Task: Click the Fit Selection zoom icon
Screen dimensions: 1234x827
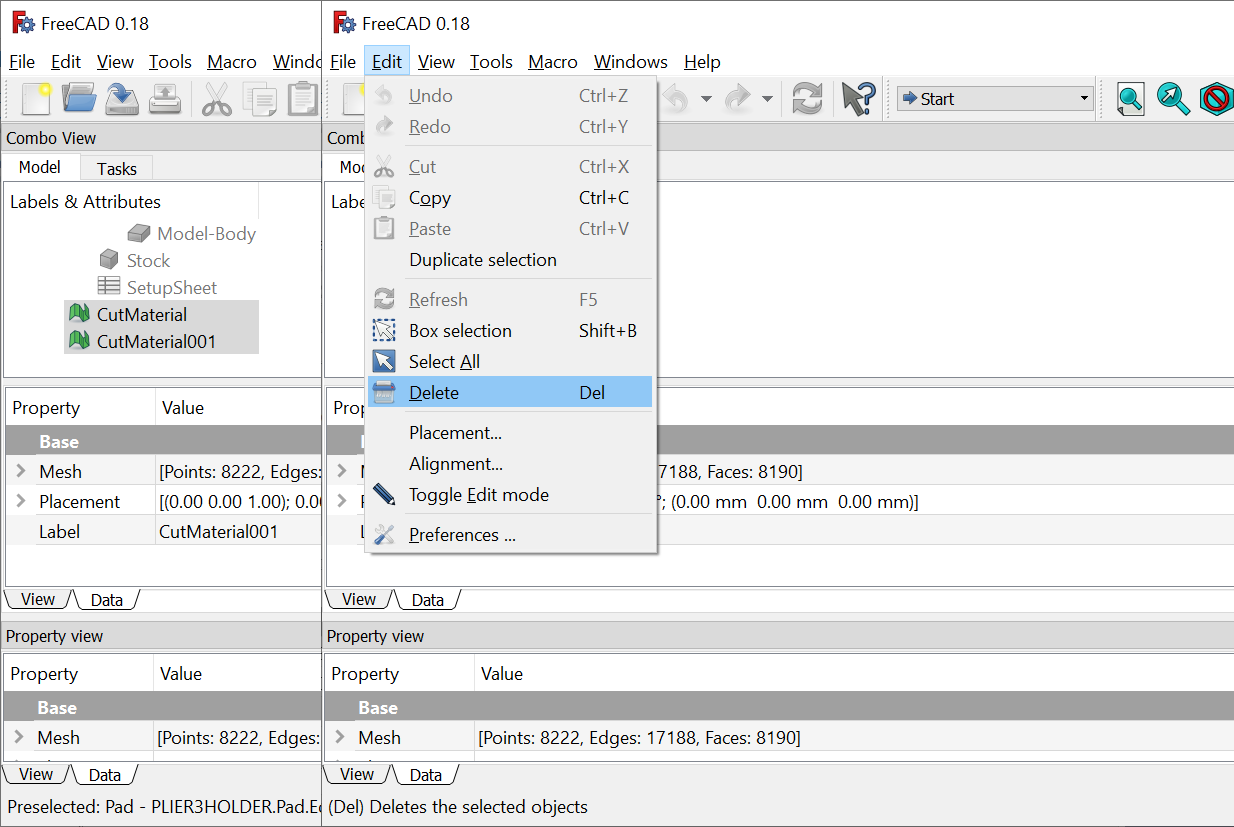Action: pos(1173,98)
